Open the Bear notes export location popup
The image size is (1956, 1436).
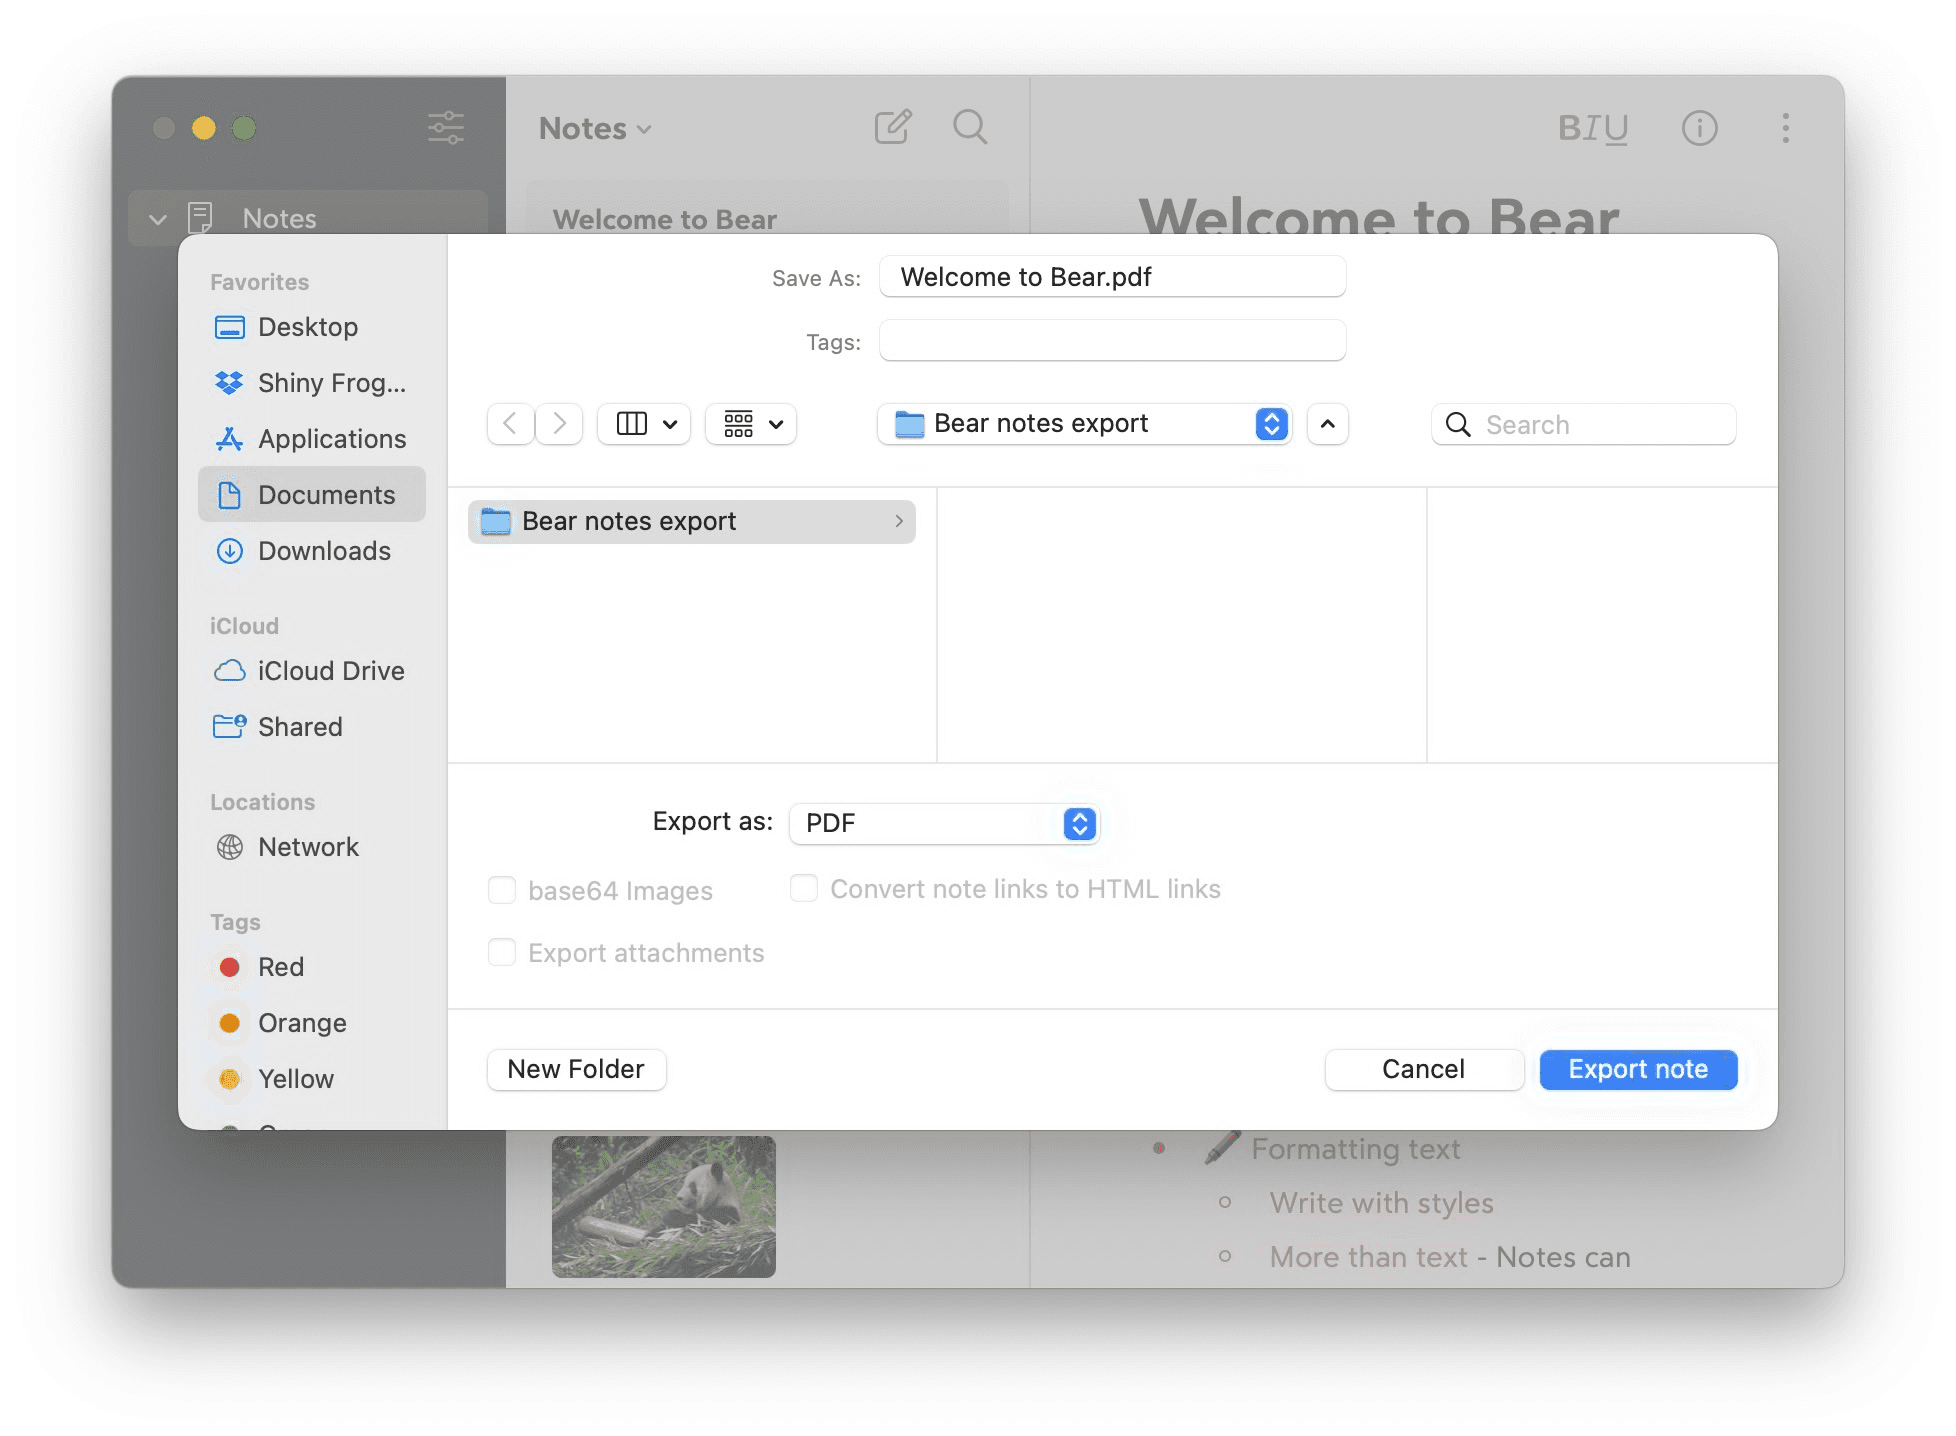pyautogui.click(x=1084, y=424)
